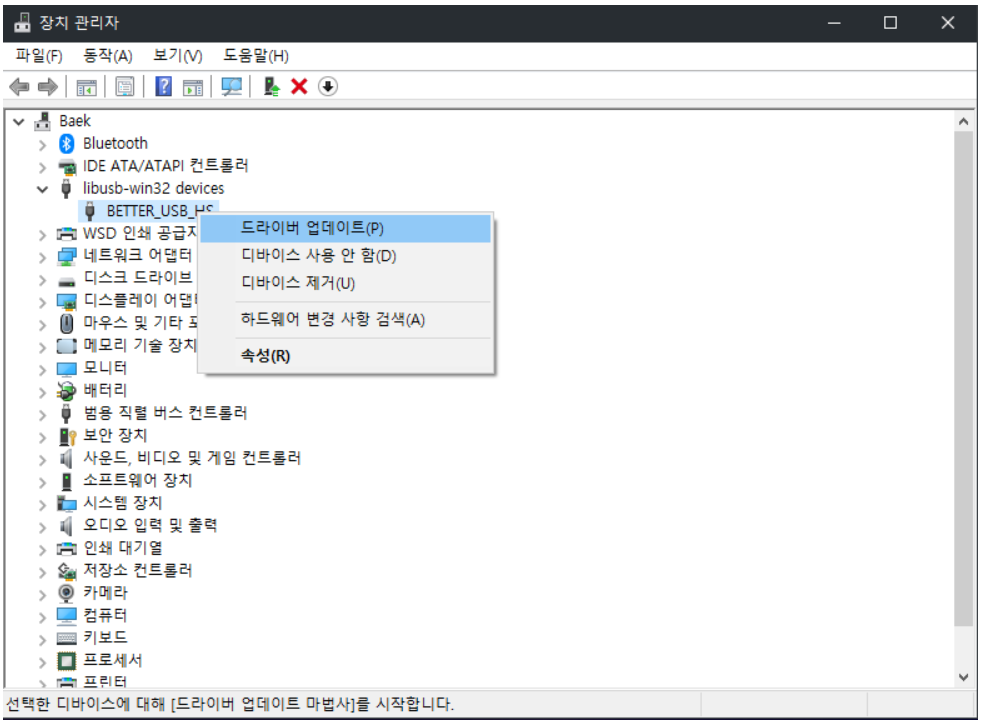Click the 배터리 battery icon
This screenshot has height=724, width=983.
[x=66, y=391]
